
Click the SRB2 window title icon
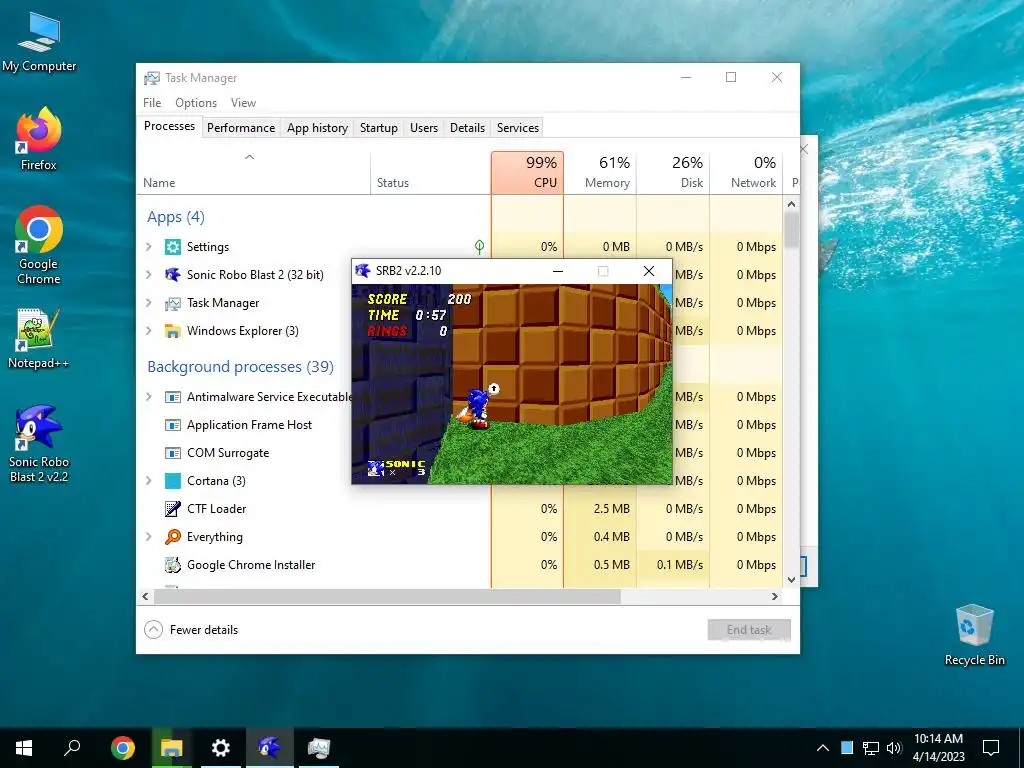(363, 270)
